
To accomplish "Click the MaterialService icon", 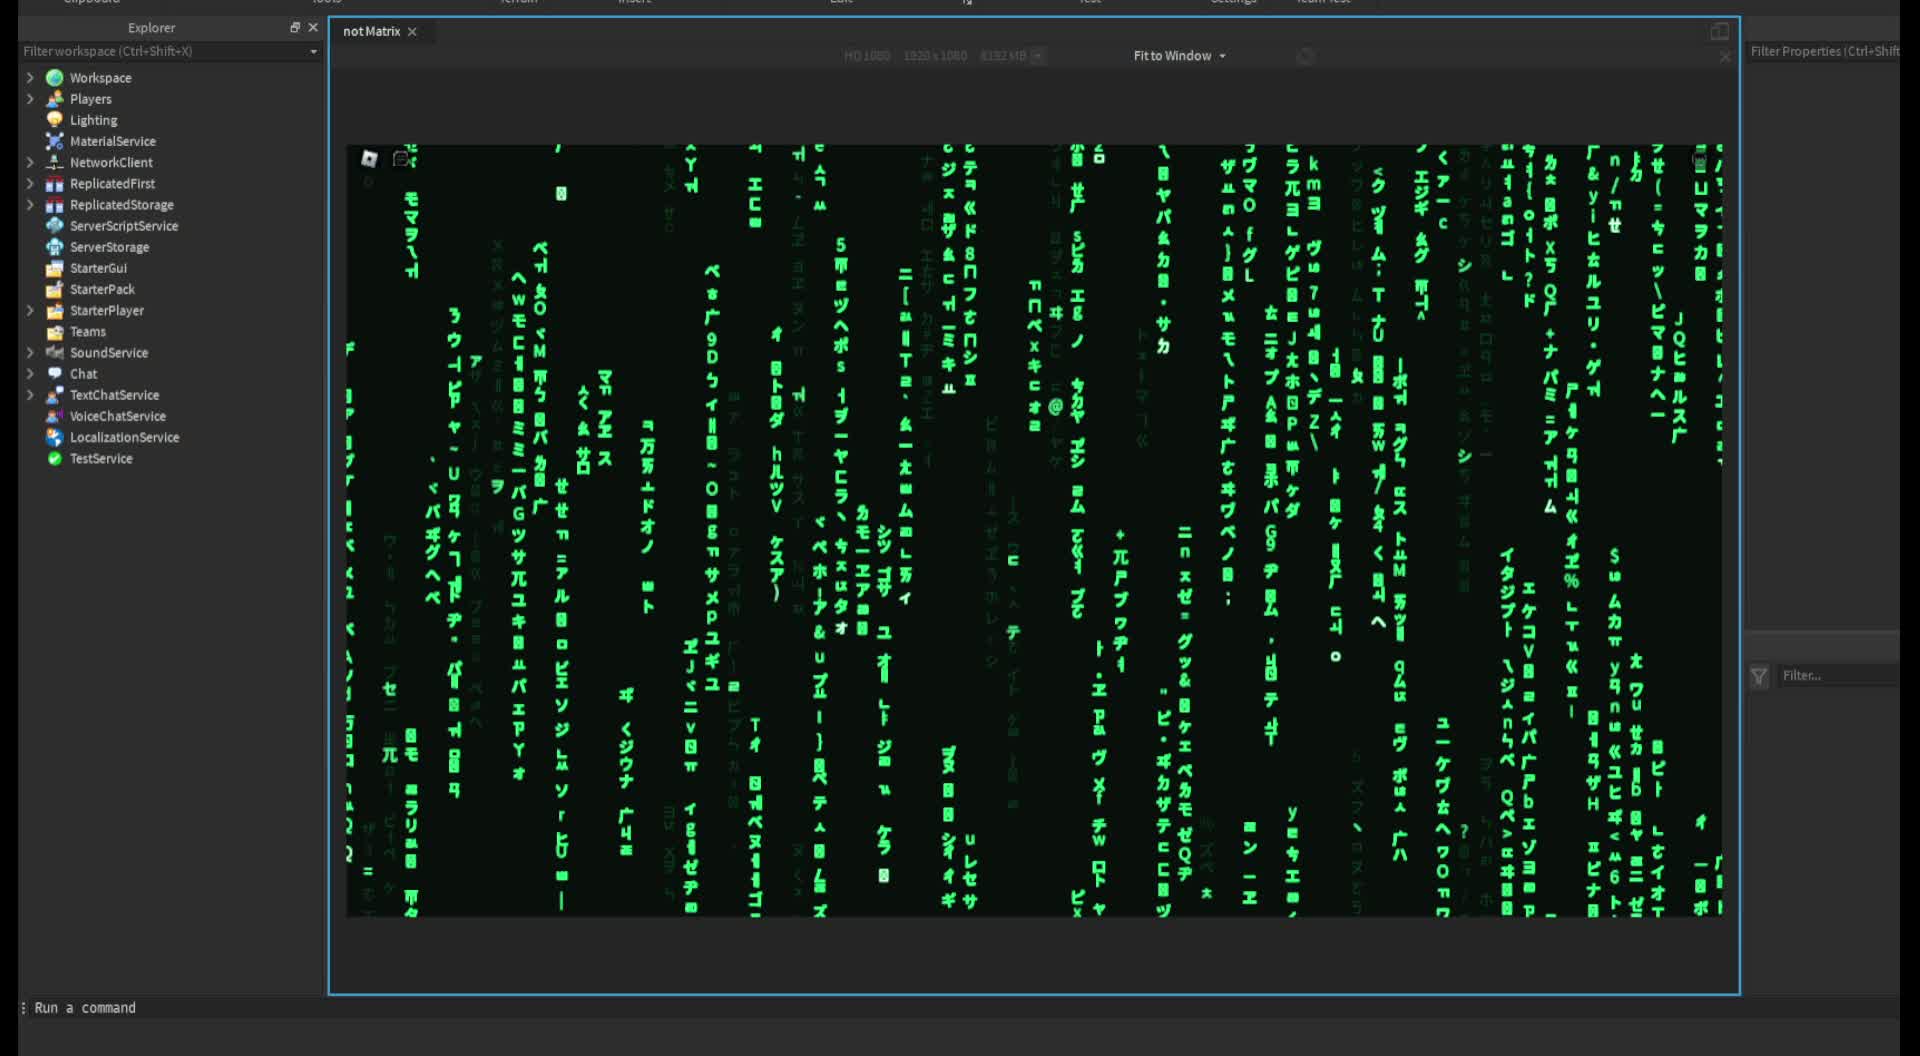I will [x=54, y=140].
